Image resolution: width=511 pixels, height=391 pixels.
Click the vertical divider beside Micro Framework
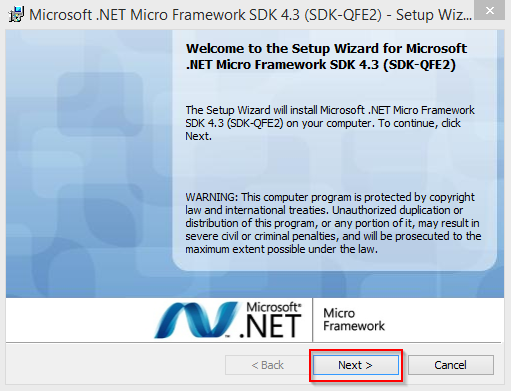313,320
